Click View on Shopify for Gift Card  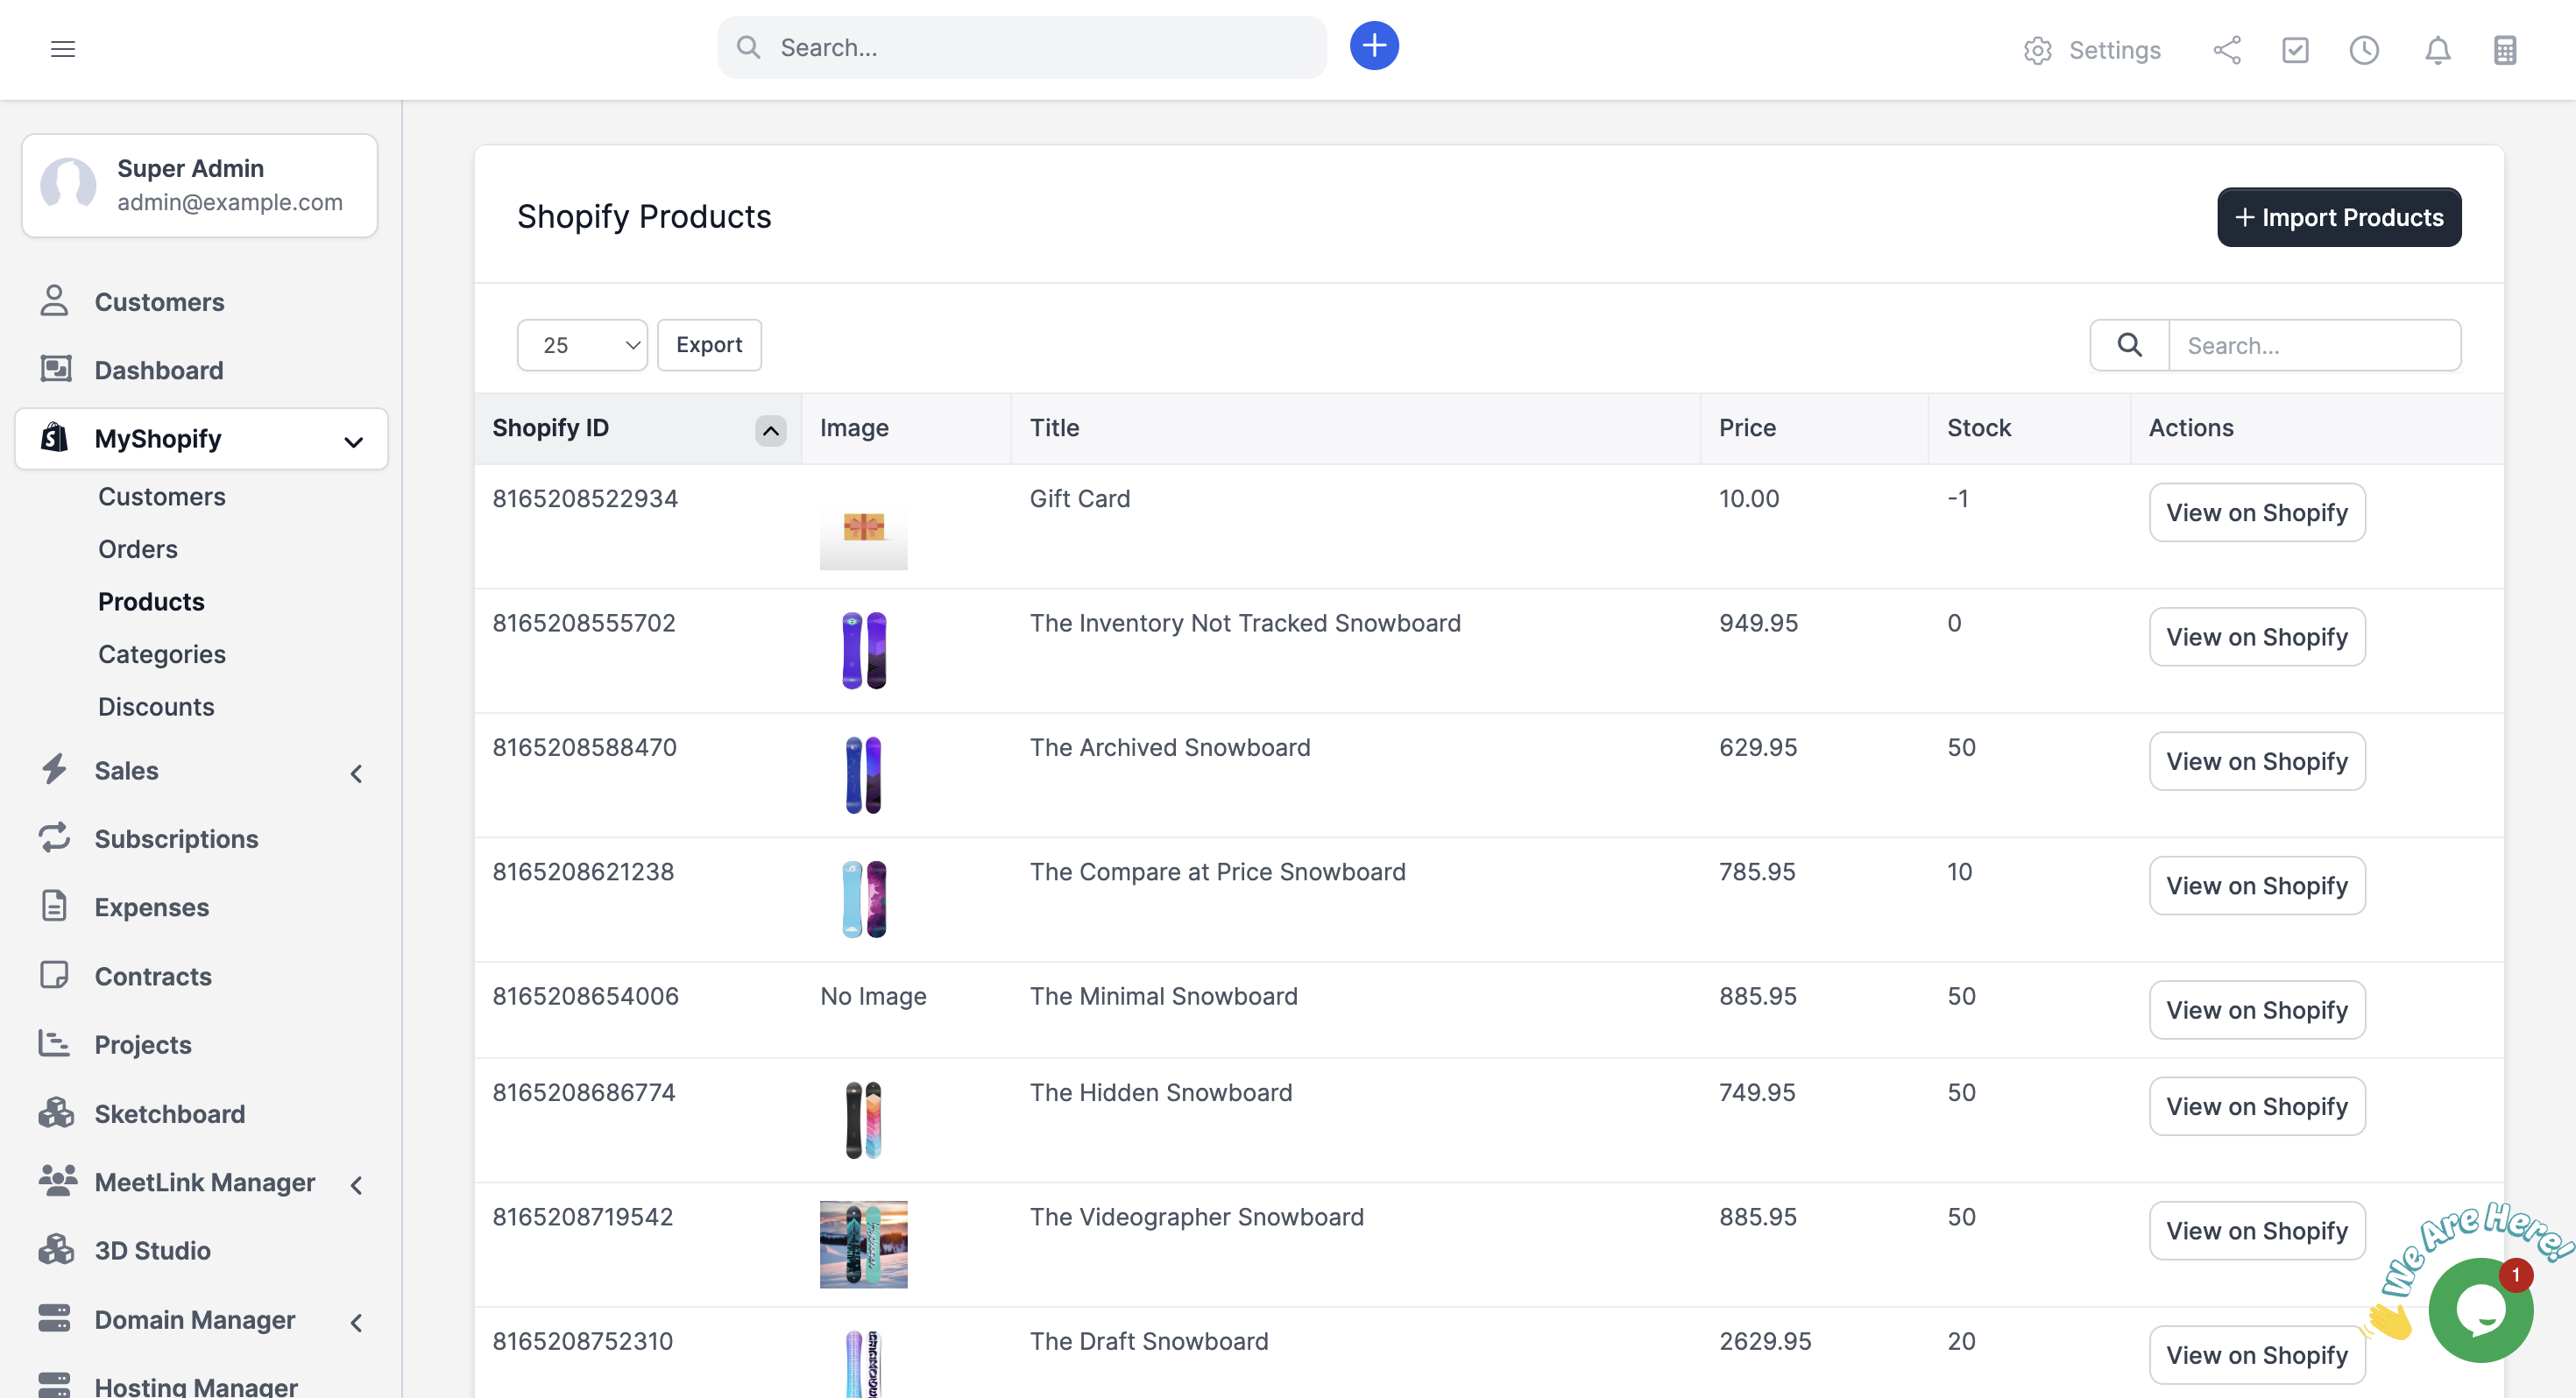2256,513
